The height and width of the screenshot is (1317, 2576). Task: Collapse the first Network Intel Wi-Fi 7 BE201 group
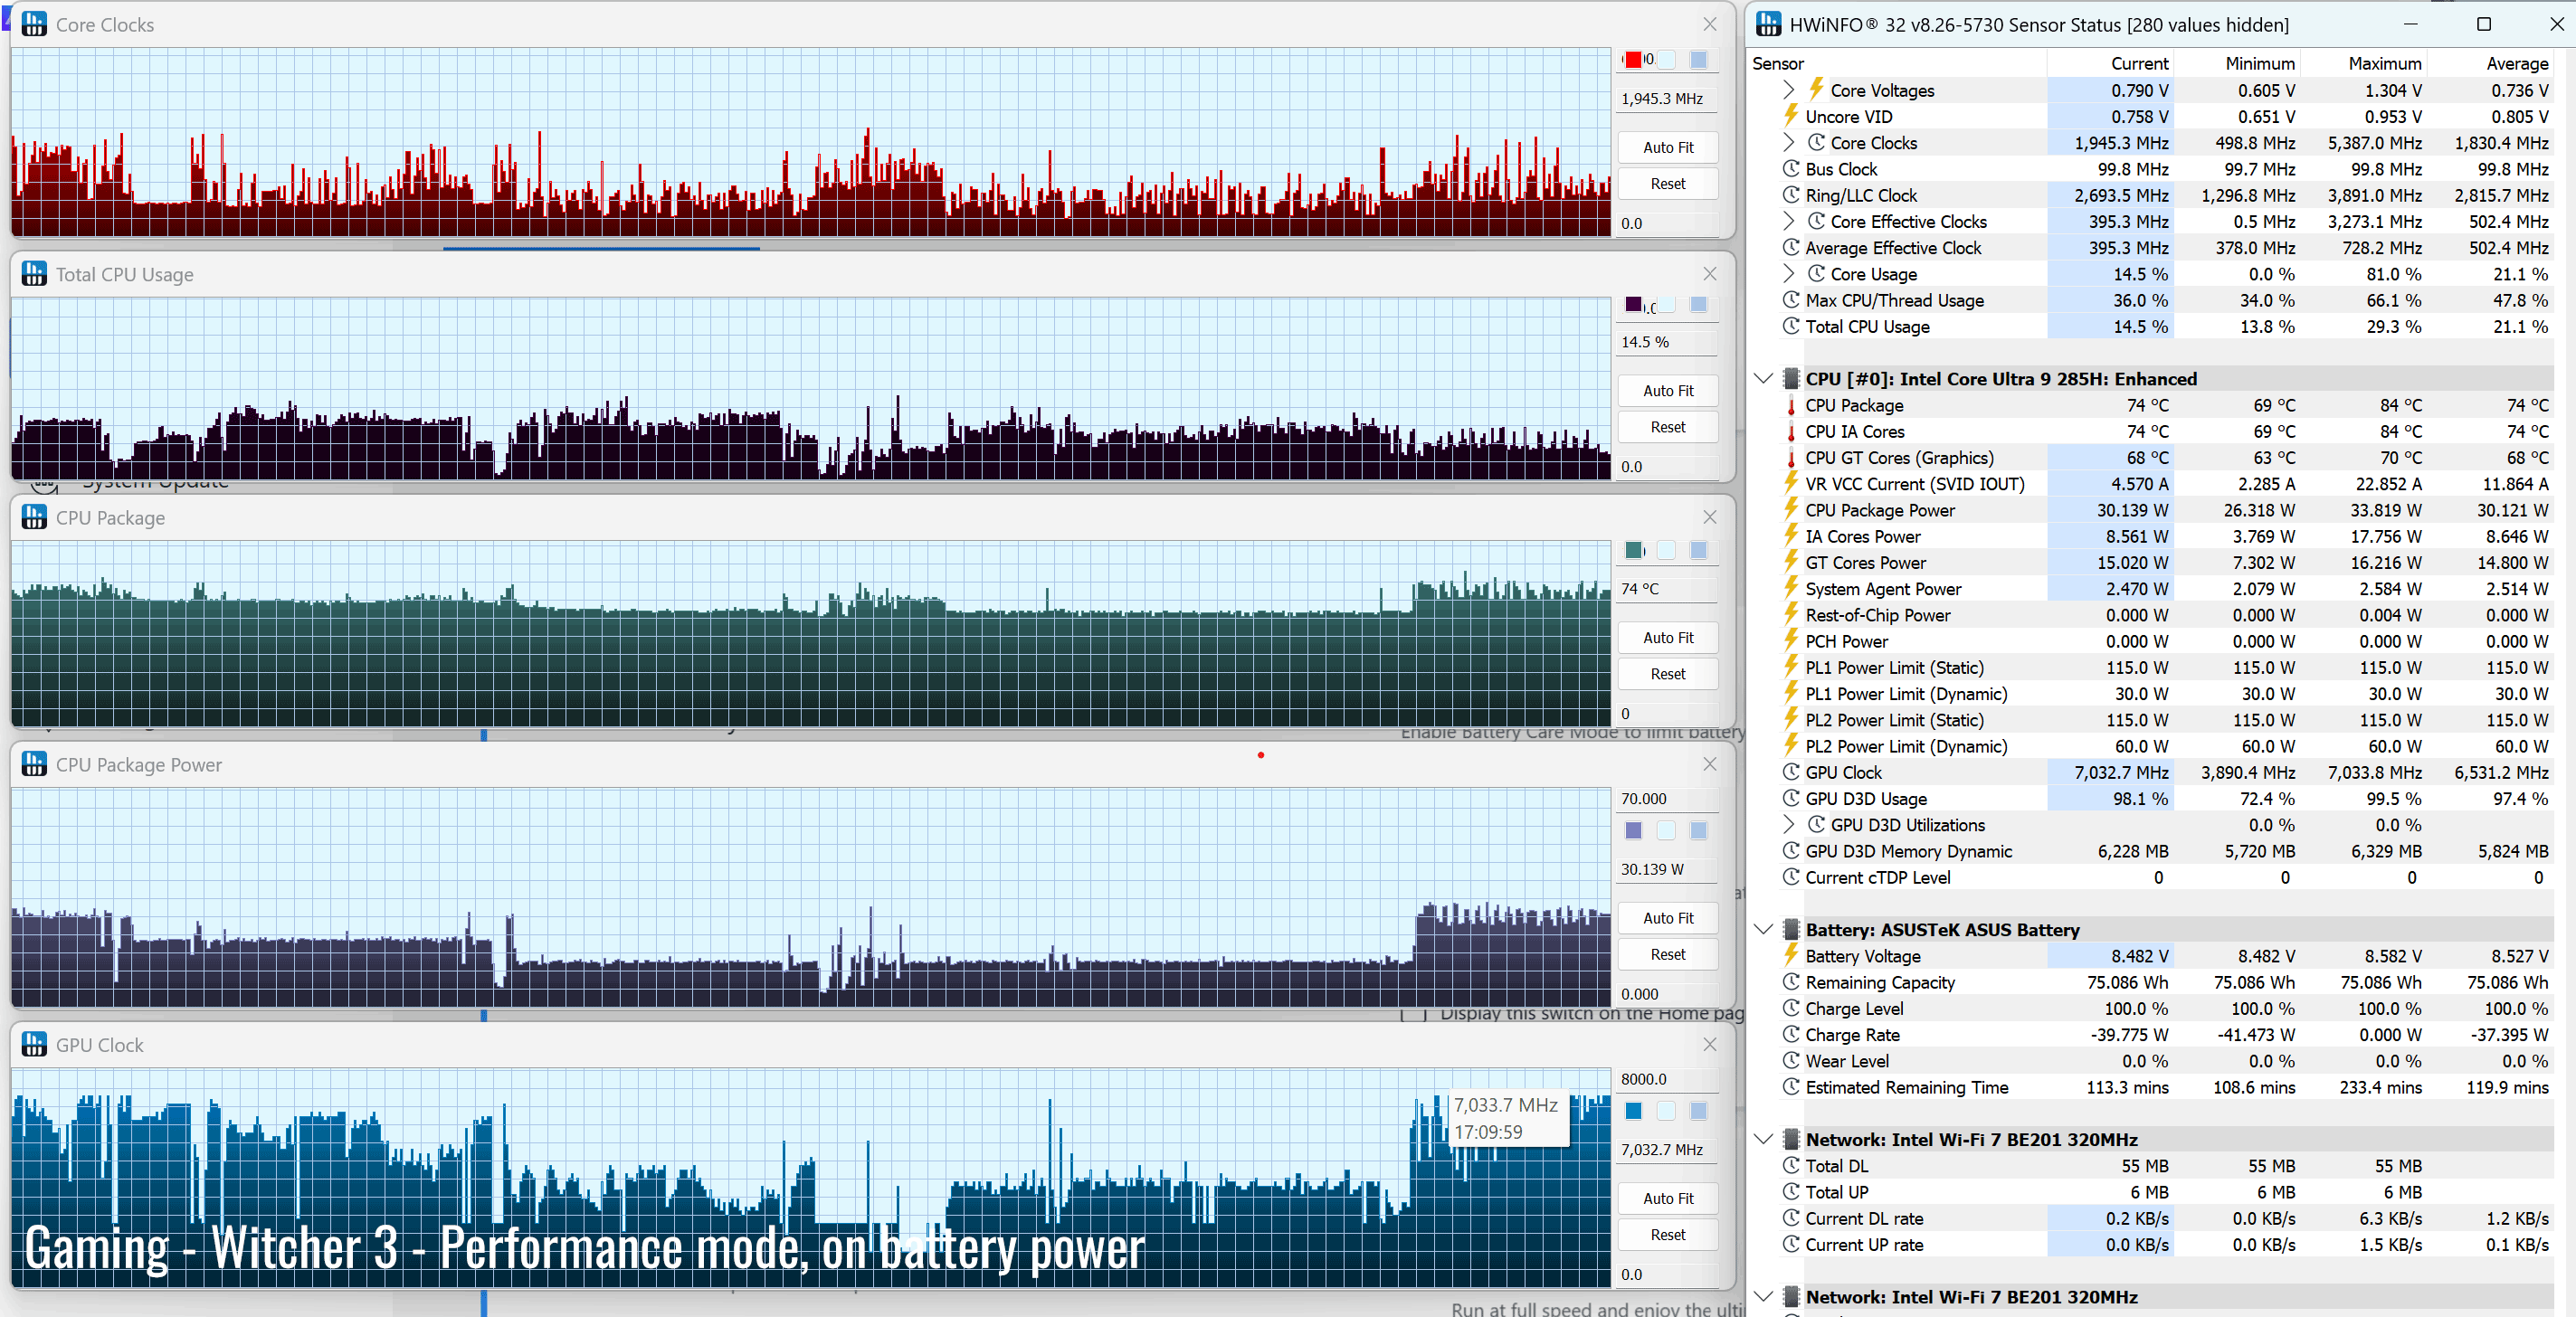[1764, 1139]
